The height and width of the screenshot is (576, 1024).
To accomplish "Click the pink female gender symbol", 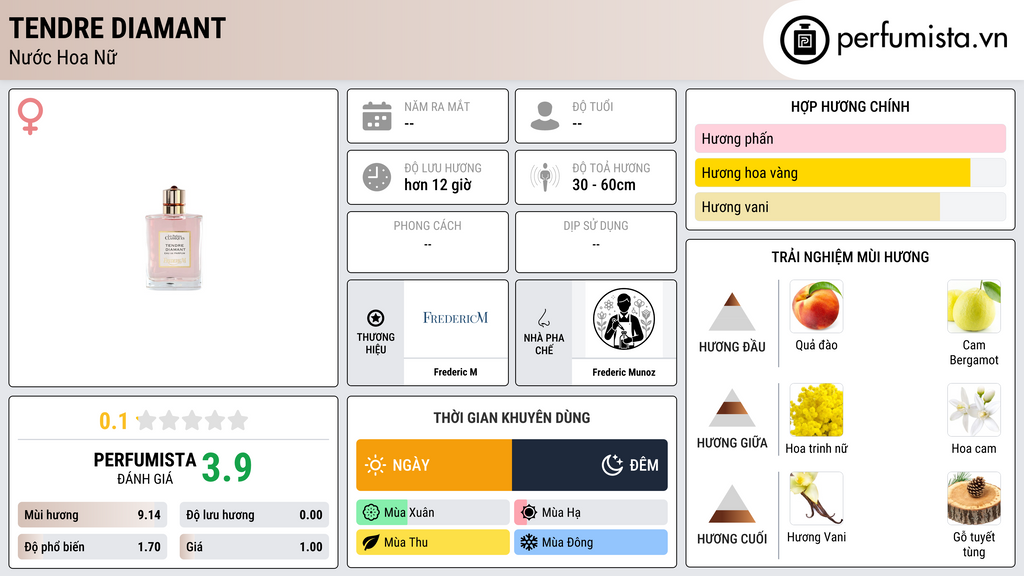I will (x=30, y=116).
